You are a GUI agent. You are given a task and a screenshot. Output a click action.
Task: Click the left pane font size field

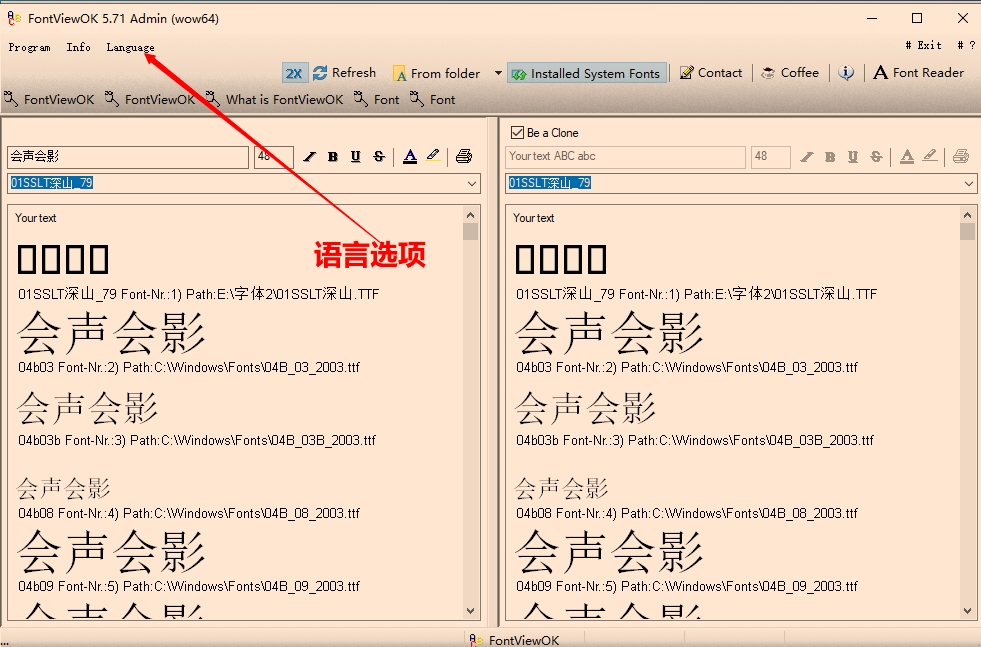(274, 157)
